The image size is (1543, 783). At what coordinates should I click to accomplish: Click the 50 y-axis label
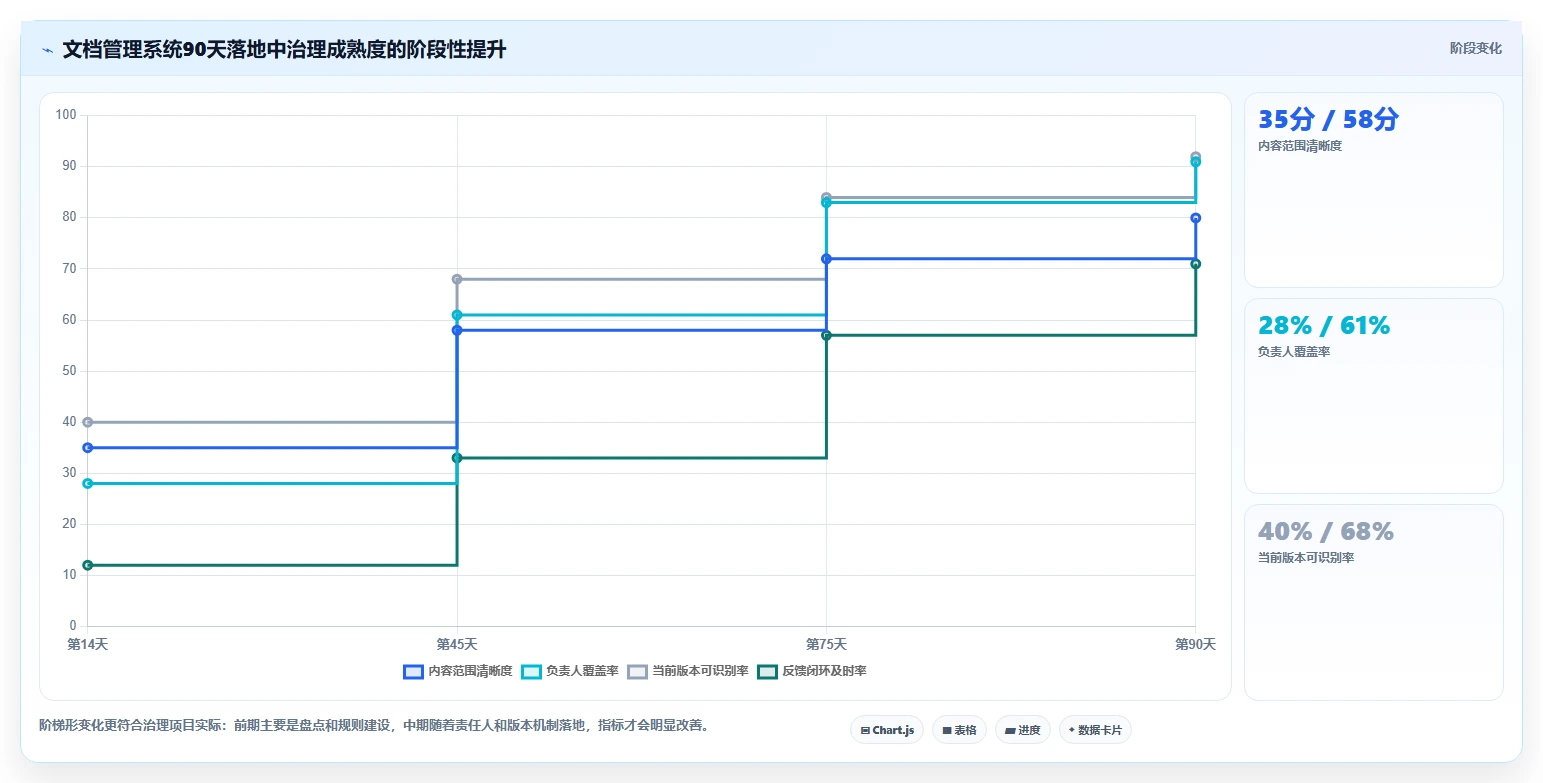[x=69, y=371]
